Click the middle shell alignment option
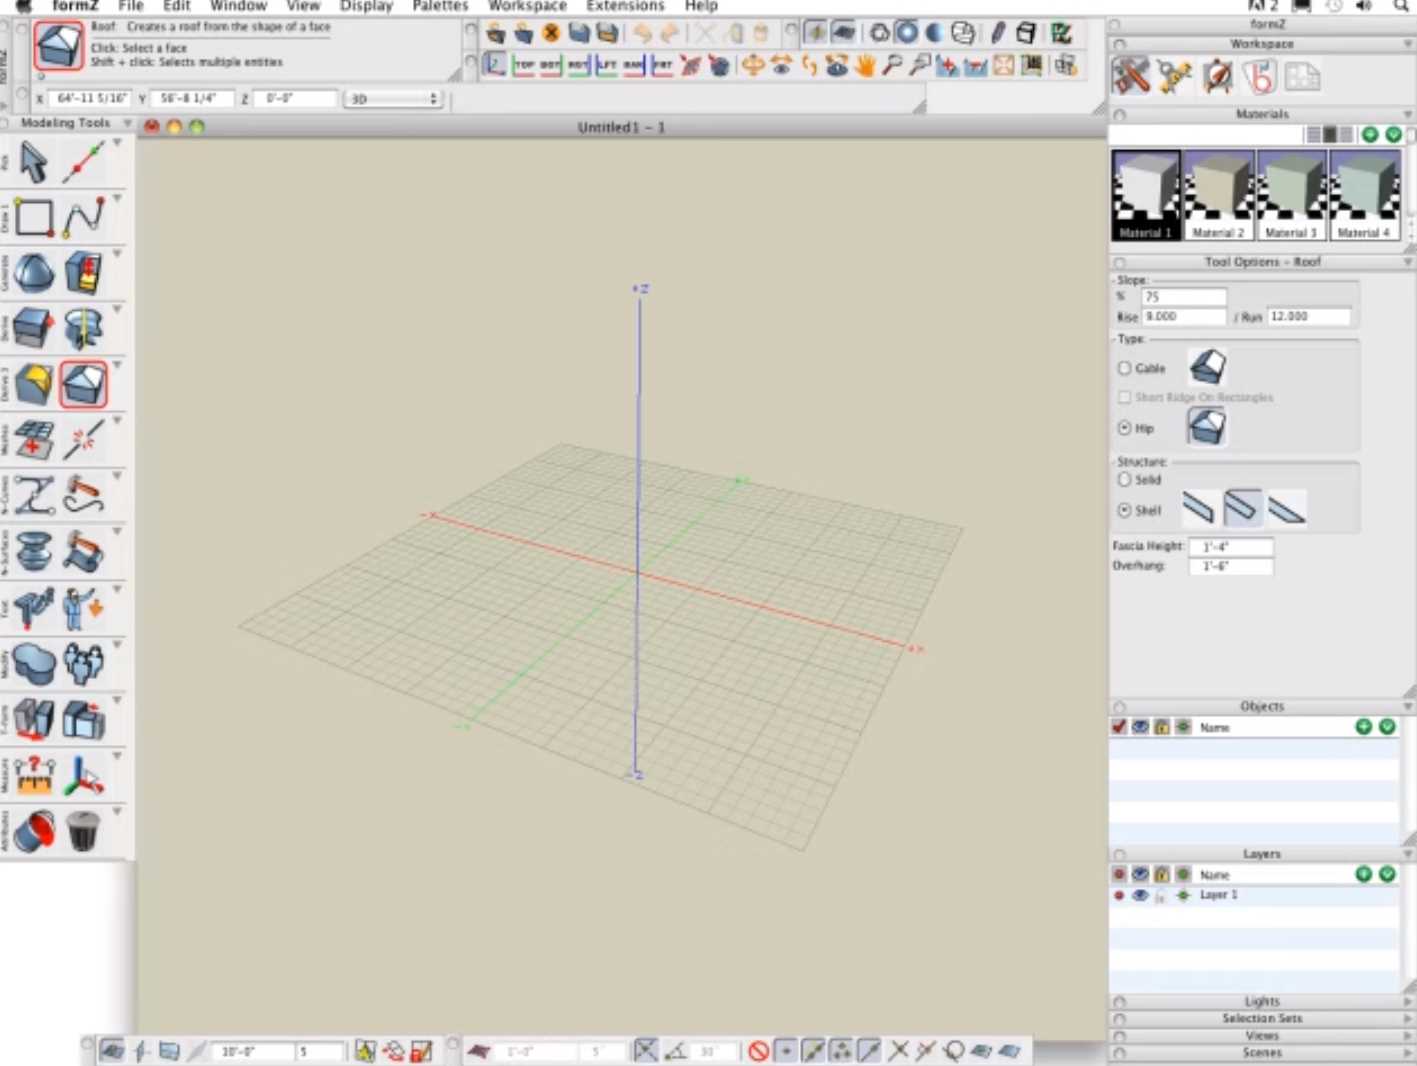 pyautogui.click(x=1241, y=508)
